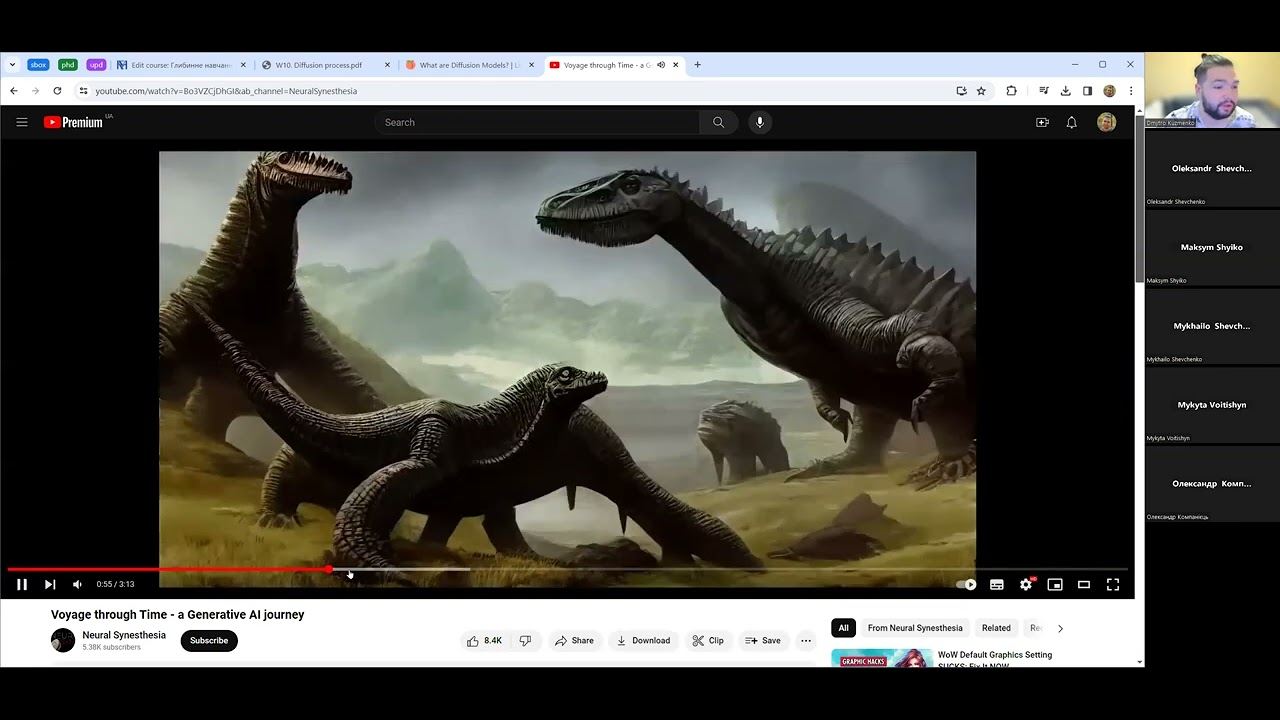
Task: Install app icon in address bar
Action: pos(962,91)
